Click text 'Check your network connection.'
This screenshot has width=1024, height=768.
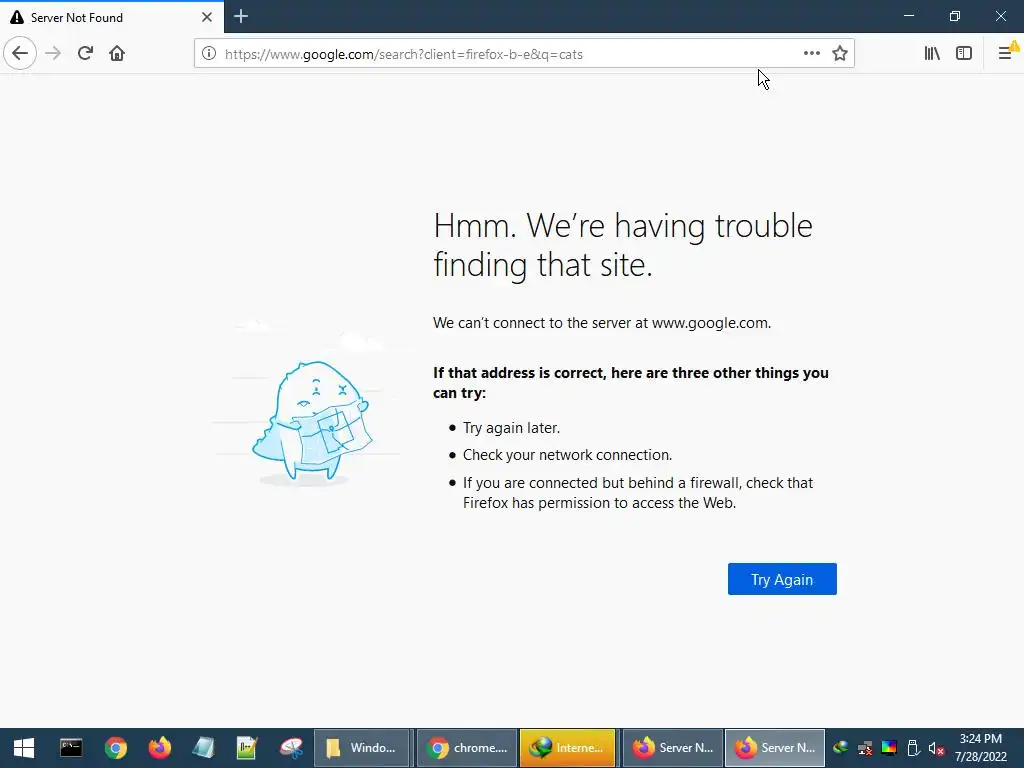568,455
